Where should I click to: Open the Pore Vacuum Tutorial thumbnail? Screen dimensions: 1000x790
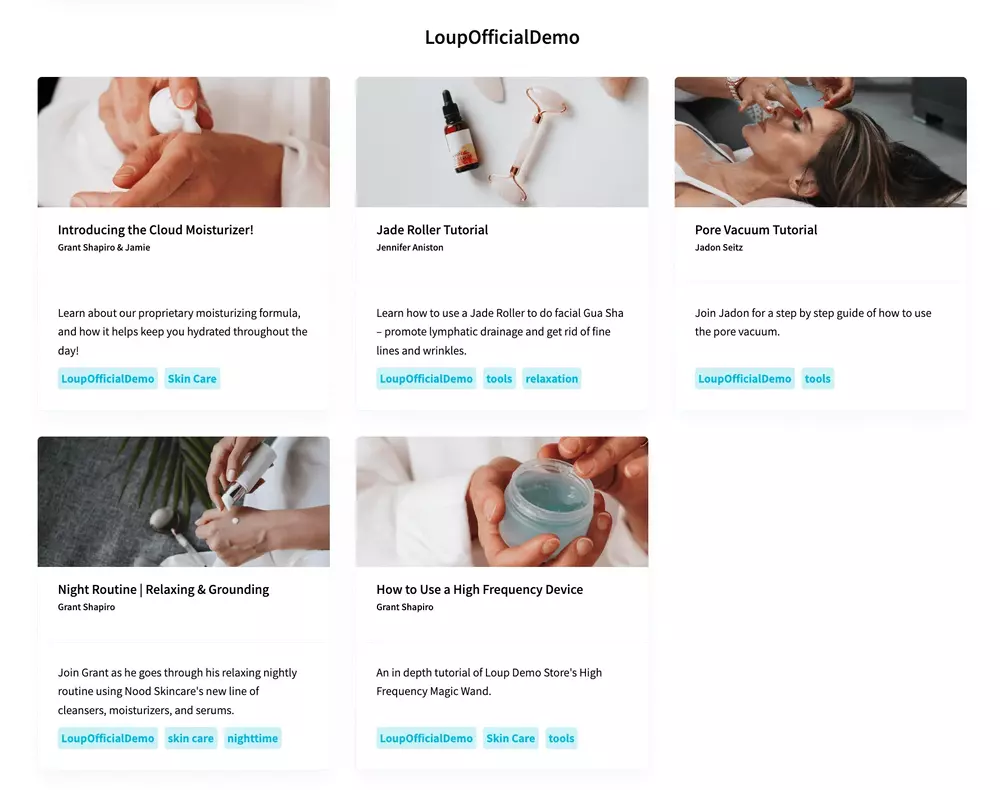(x=820, y=142)
